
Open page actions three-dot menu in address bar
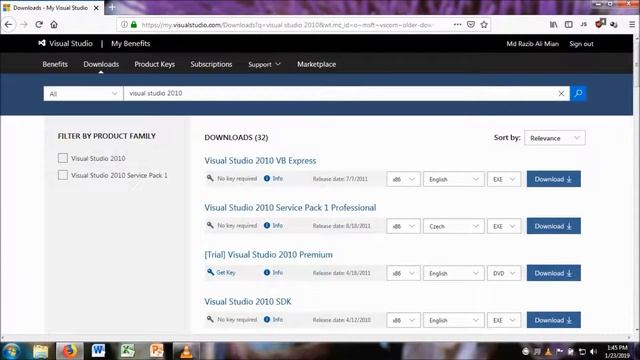click(x=457, y=24)
